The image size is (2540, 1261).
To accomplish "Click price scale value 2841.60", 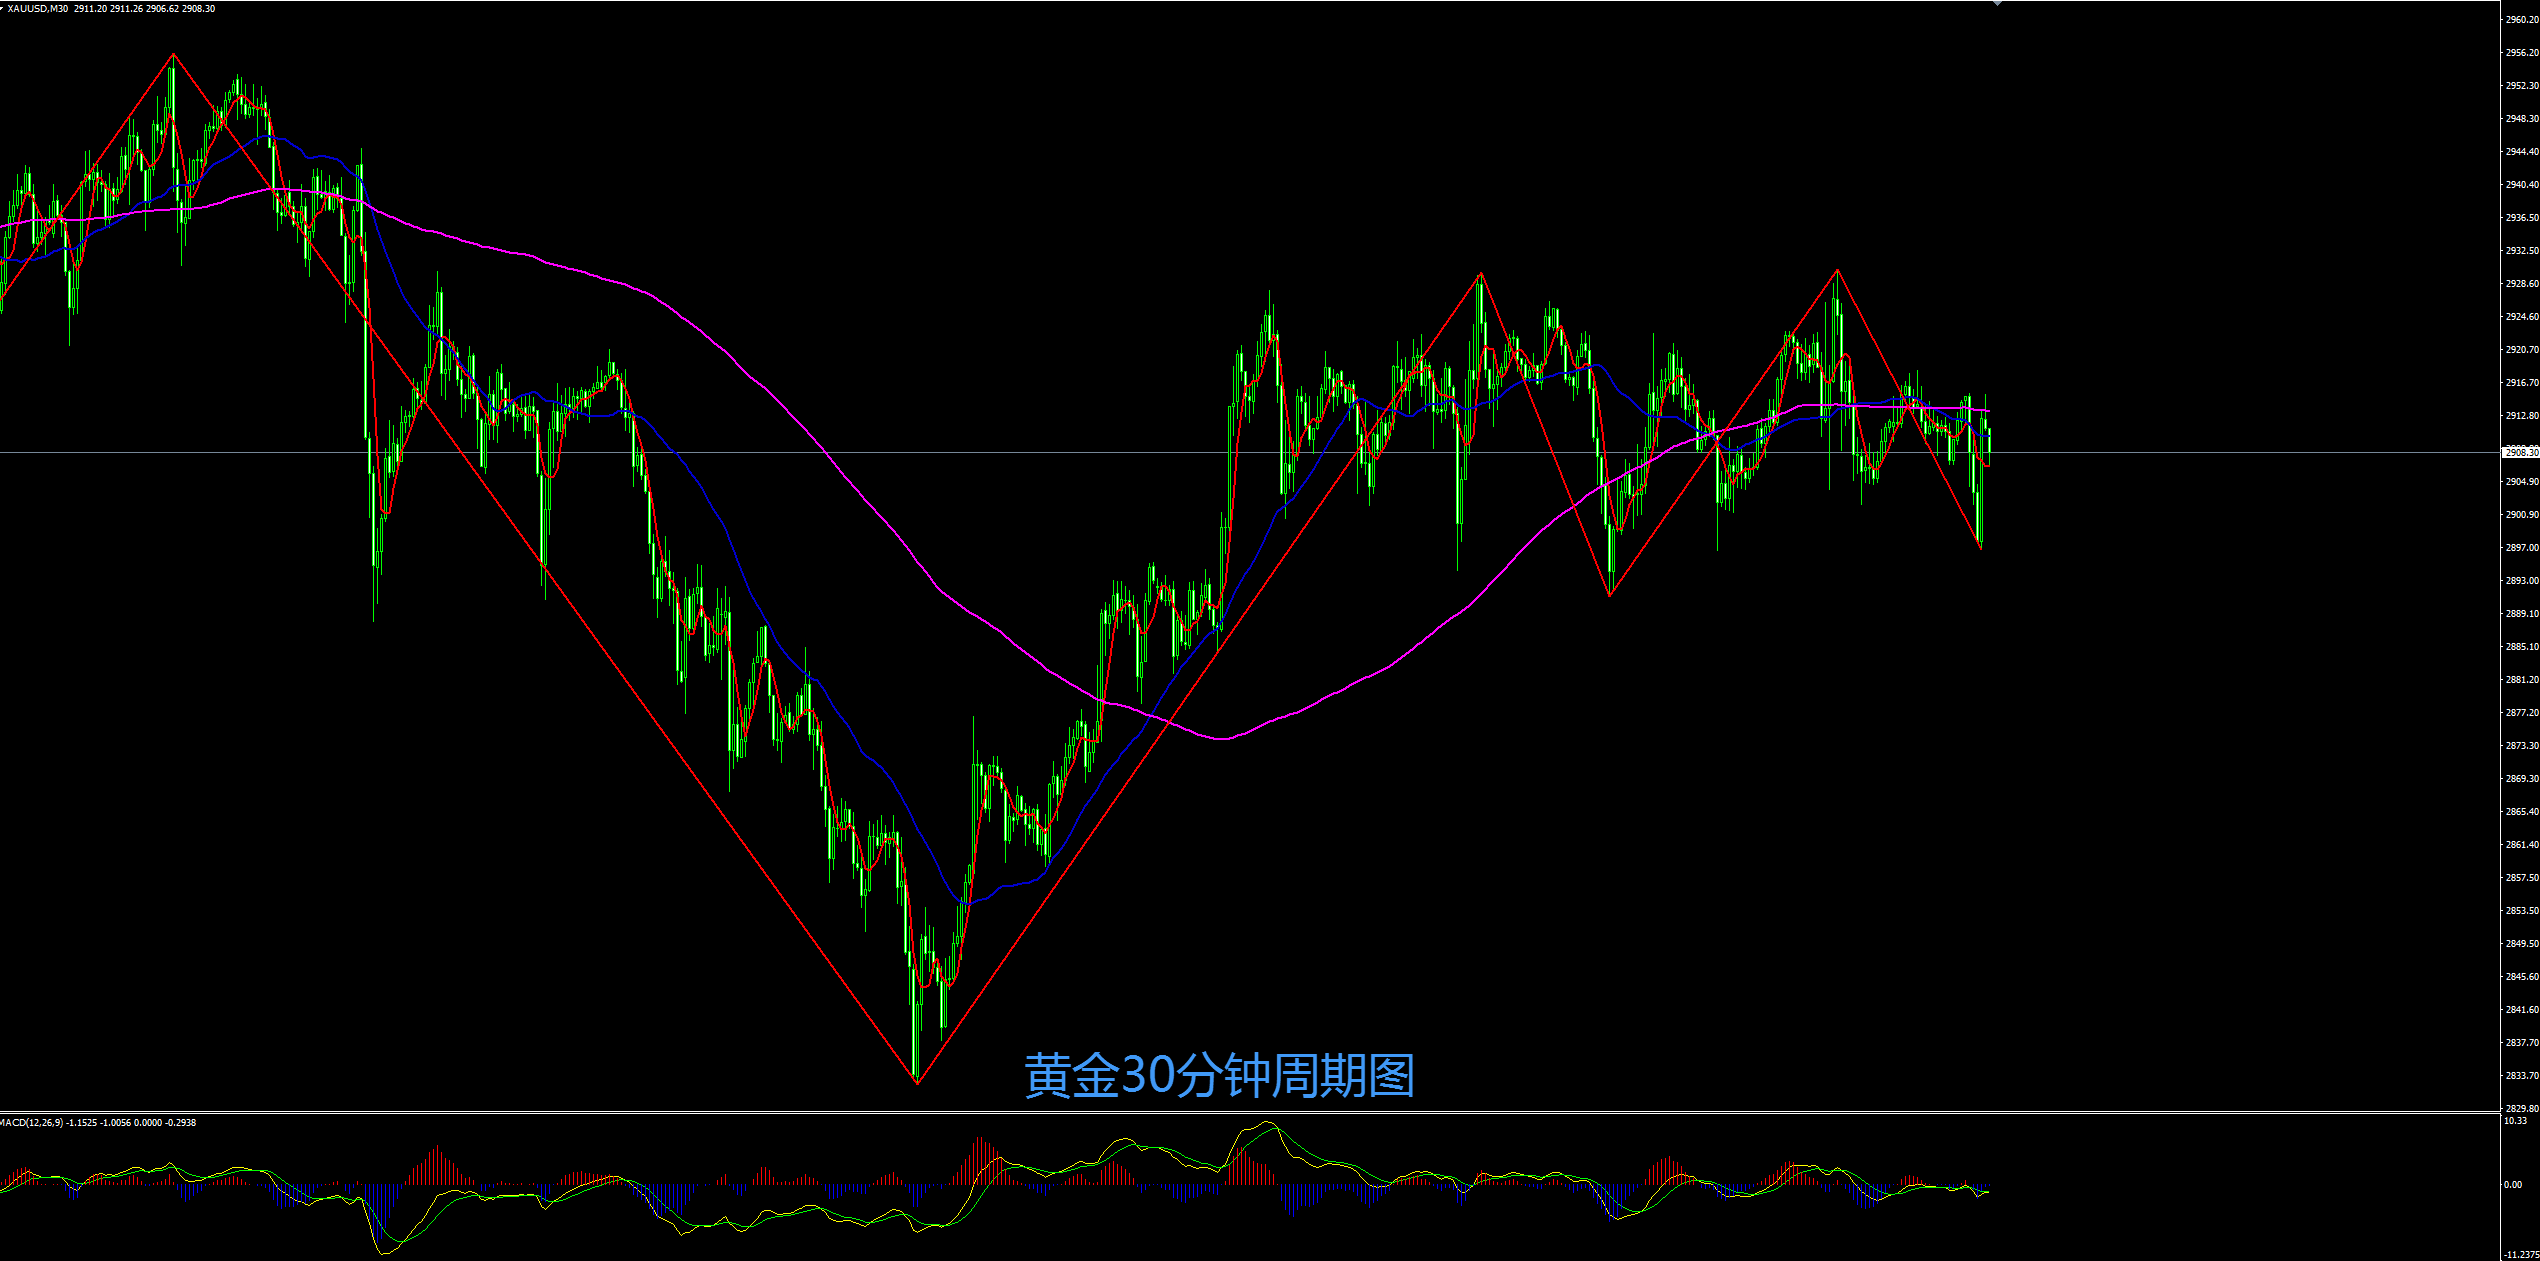I will point(2522,1010).
